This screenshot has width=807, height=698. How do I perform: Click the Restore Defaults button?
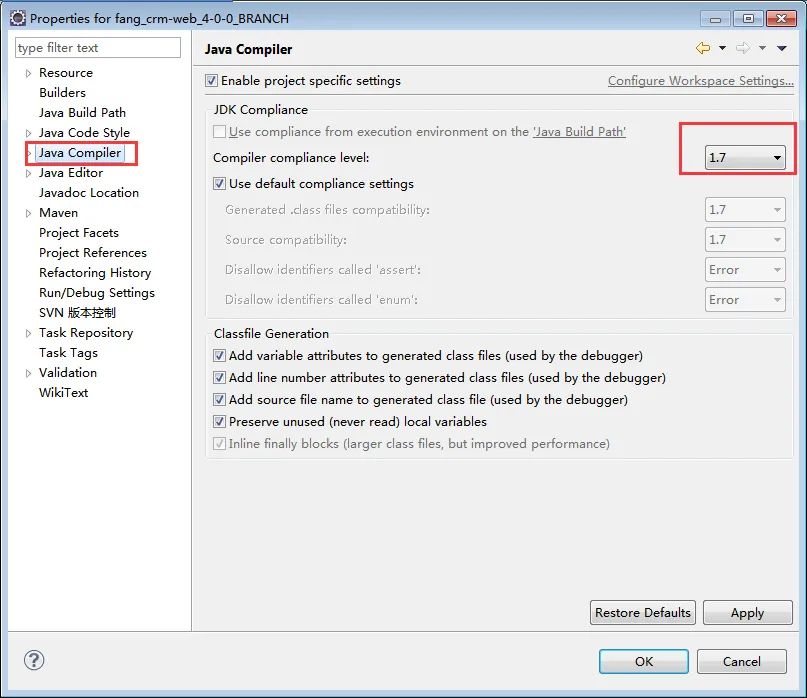(642, 613)
